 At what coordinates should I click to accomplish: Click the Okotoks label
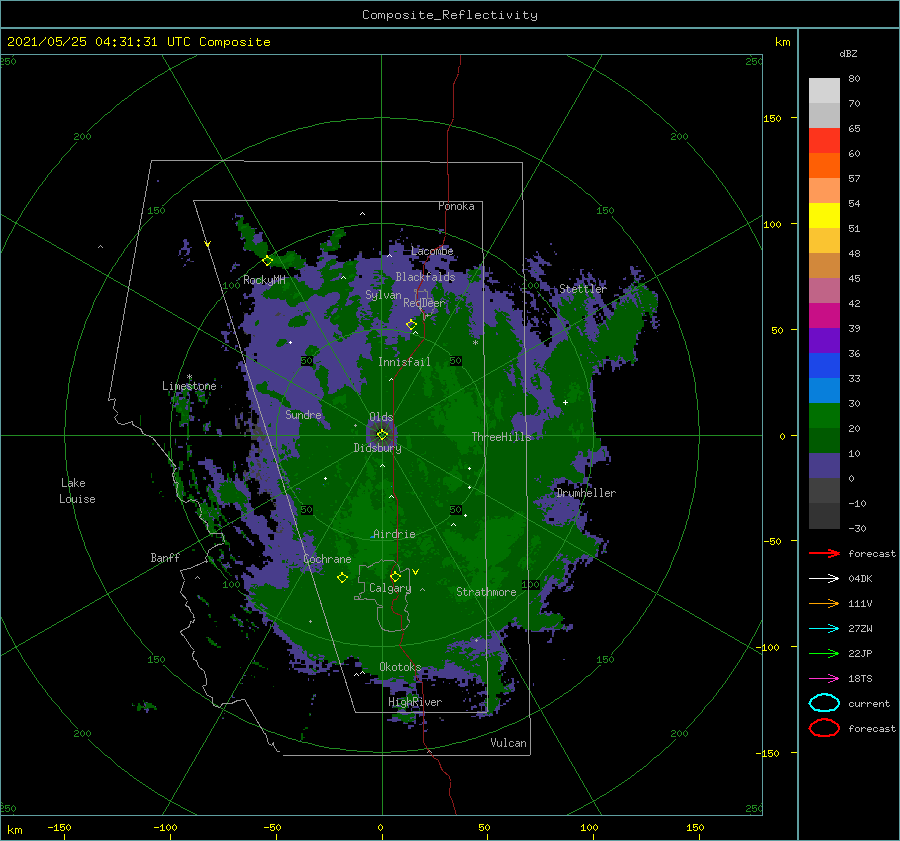[x=400, y=667]
